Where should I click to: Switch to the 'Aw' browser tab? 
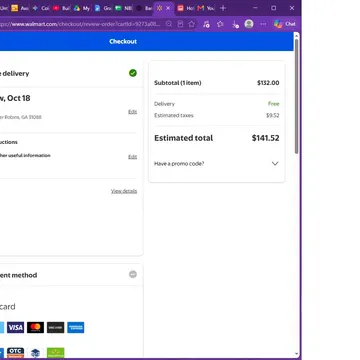click(20, 8)
